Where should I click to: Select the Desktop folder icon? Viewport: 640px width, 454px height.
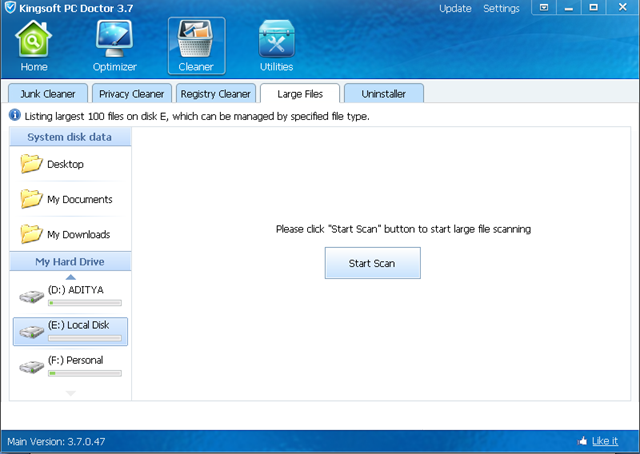[32, 164]
